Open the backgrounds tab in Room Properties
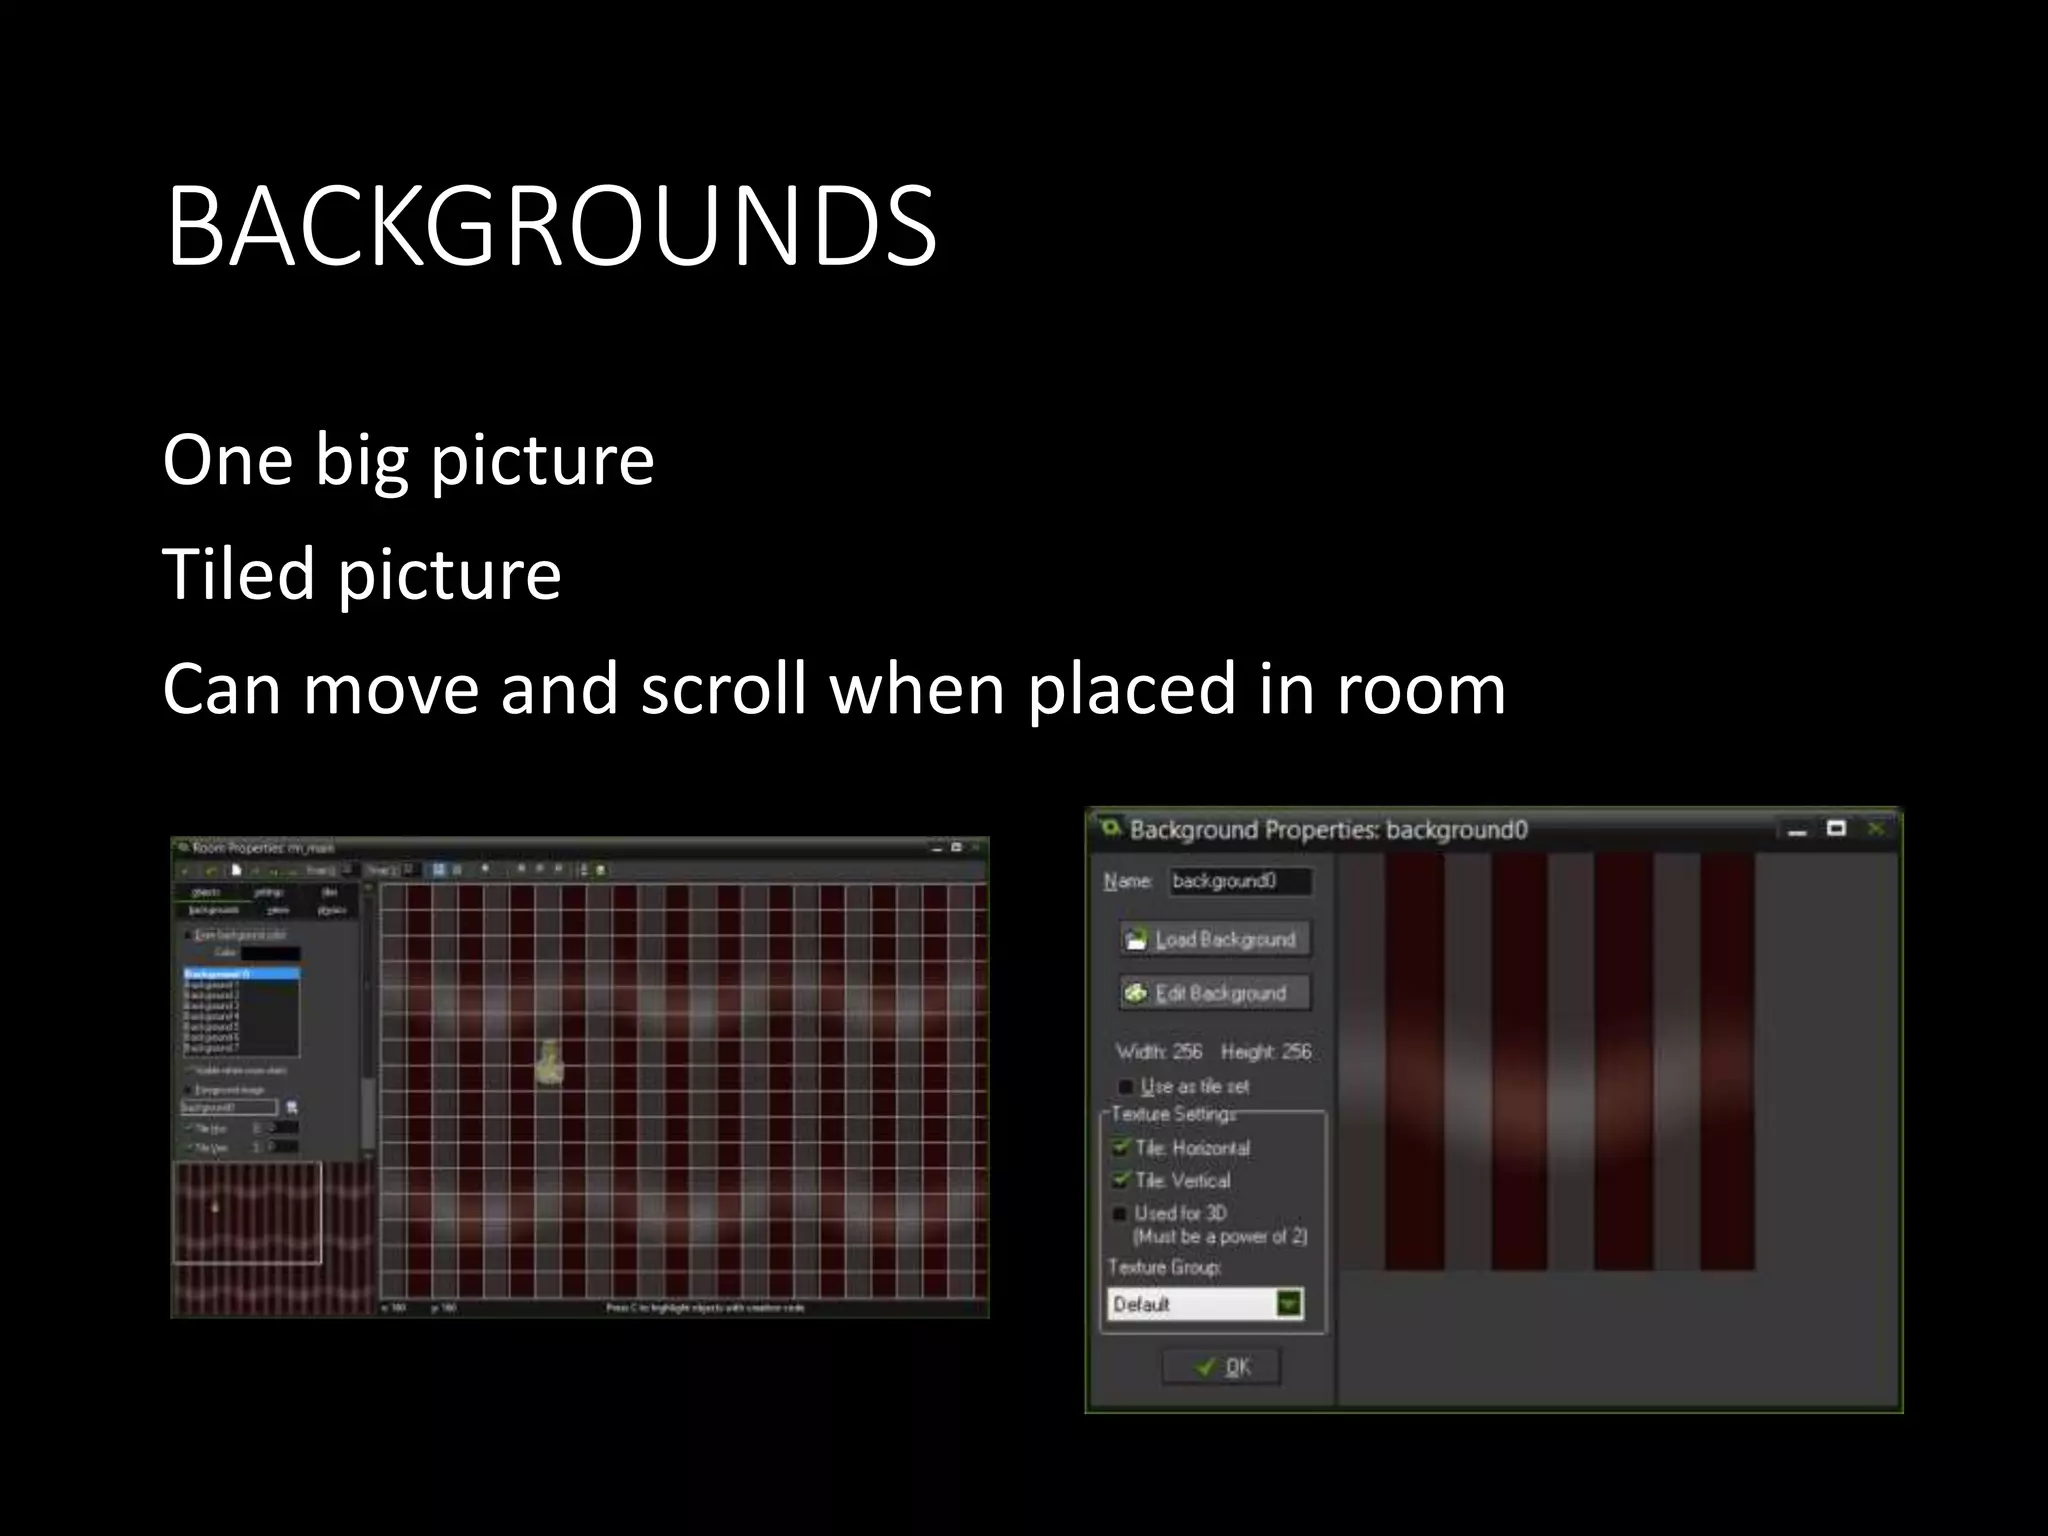2048x1536 pixels. click(214, 910)
